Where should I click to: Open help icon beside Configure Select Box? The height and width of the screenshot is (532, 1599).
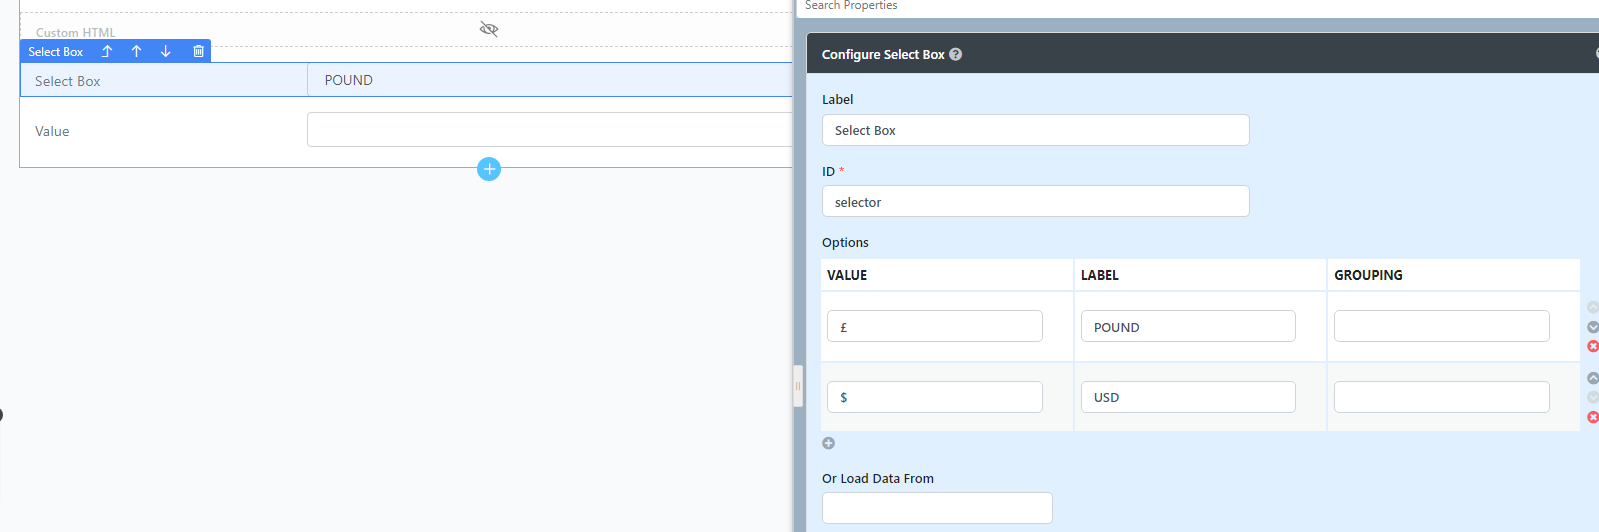pyautogui.click(x=956, y=54)
